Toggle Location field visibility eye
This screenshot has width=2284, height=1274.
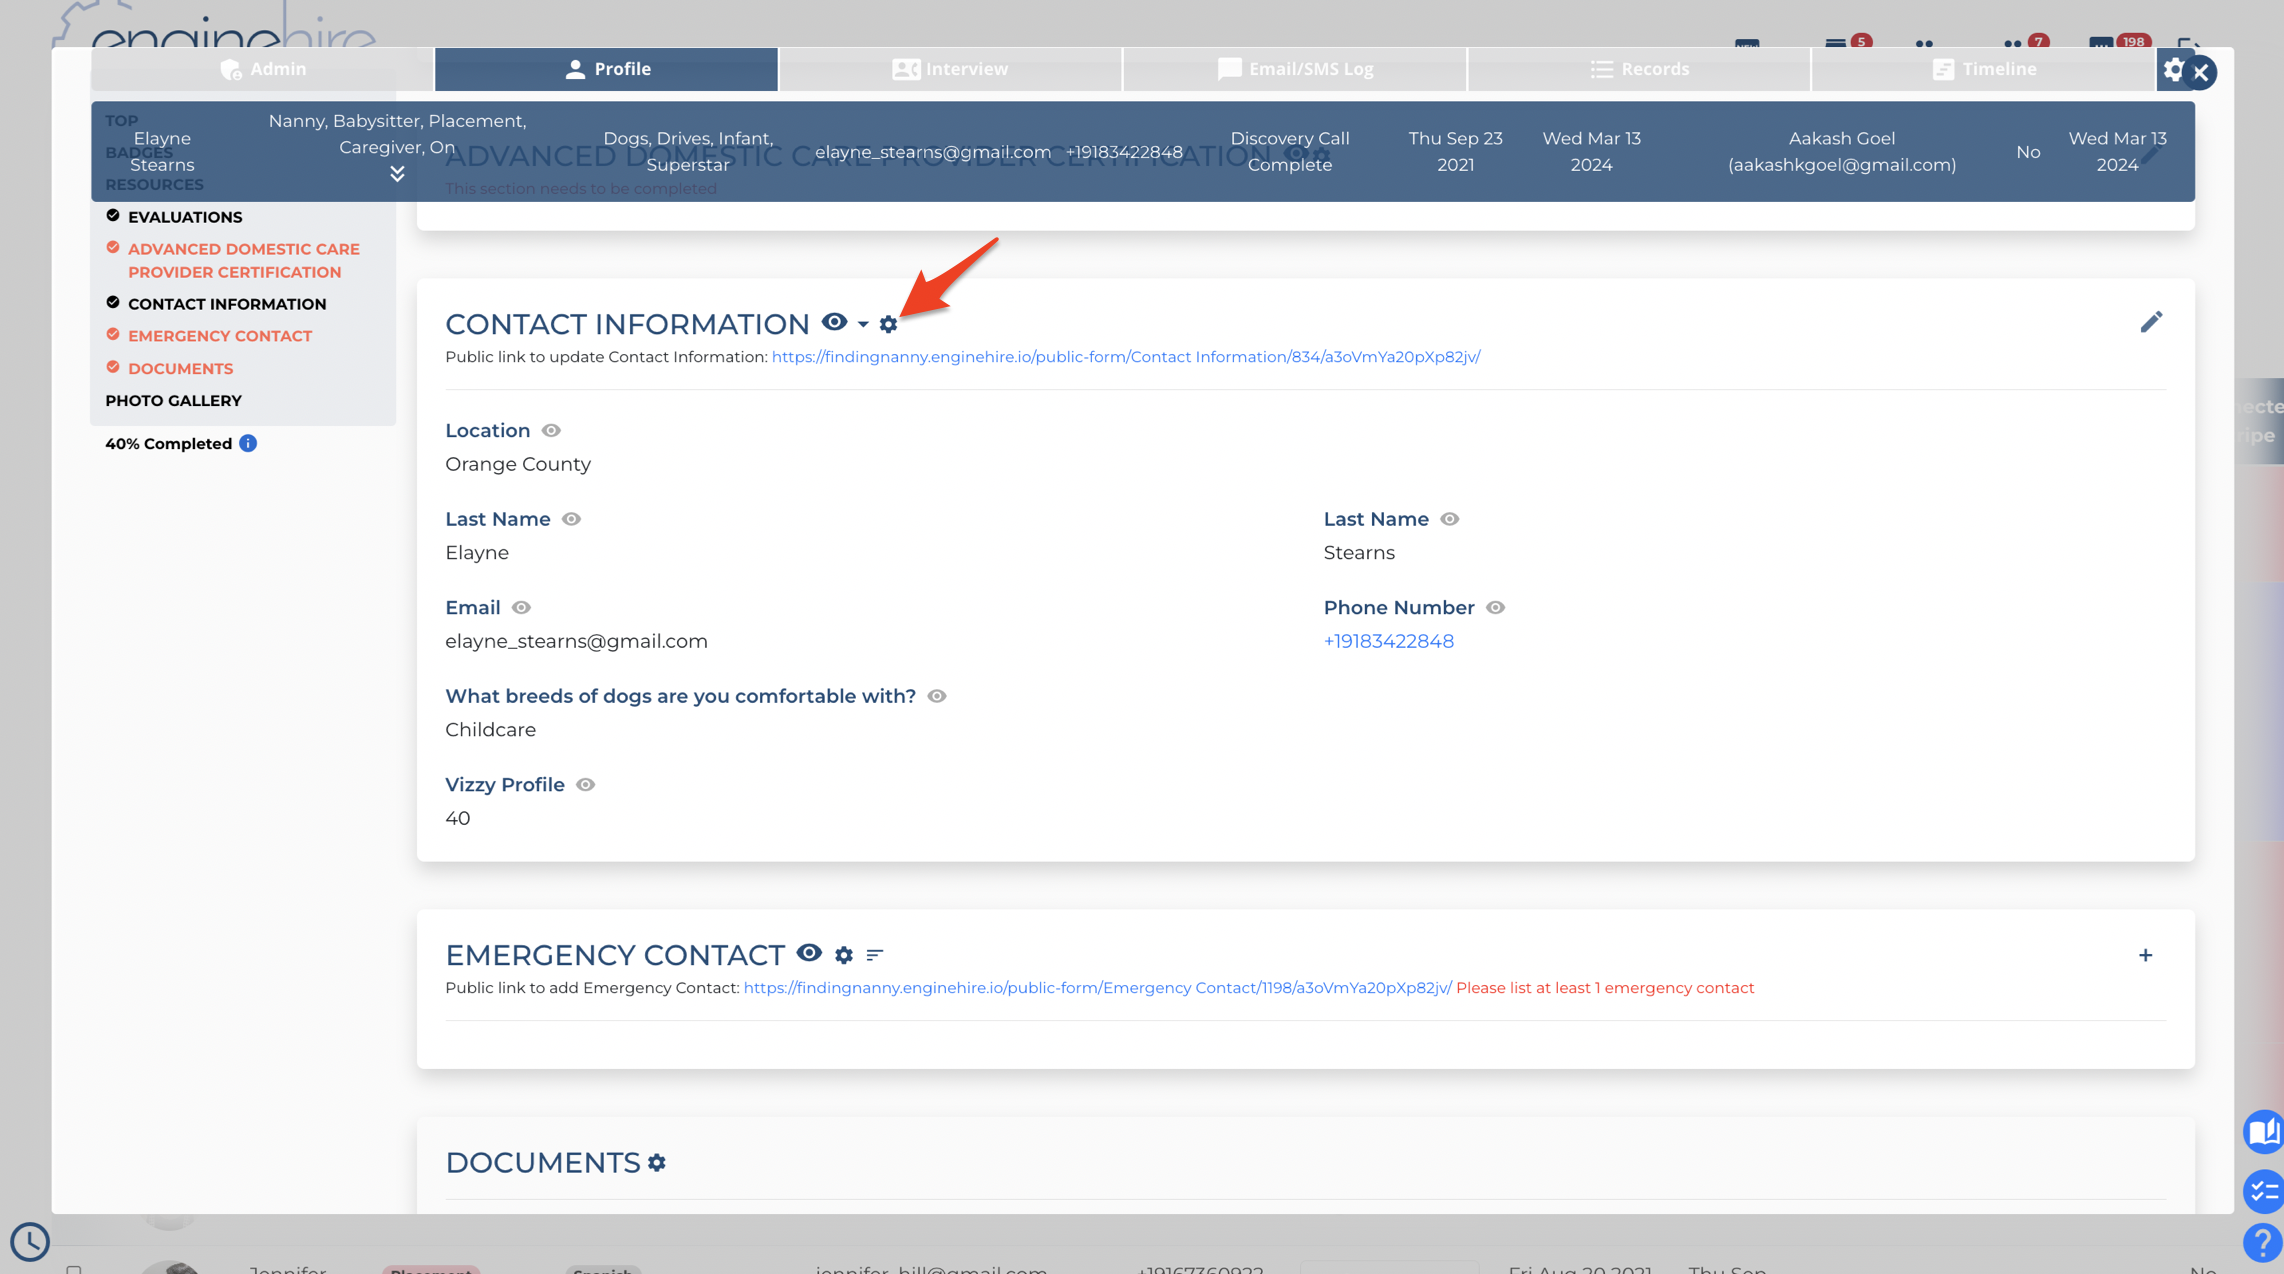(x=551, y=430)
